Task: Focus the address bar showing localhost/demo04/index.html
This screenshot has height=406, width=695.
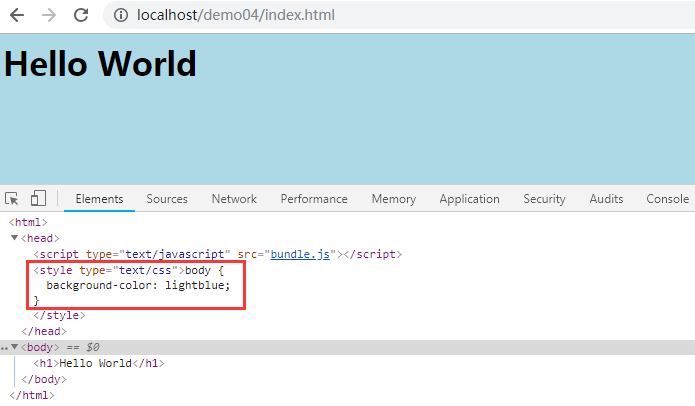Action: [x=399, y=15]
